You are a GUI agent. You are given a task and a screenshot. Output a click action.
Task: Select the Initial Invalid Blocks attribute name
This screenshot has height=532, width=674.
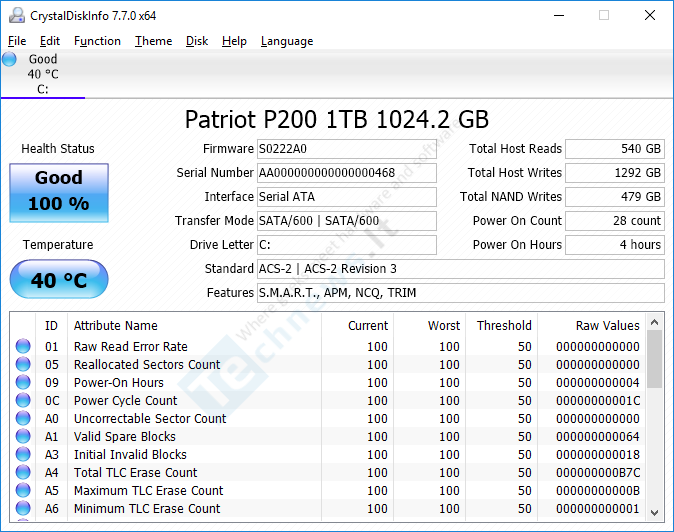(130, 455)
